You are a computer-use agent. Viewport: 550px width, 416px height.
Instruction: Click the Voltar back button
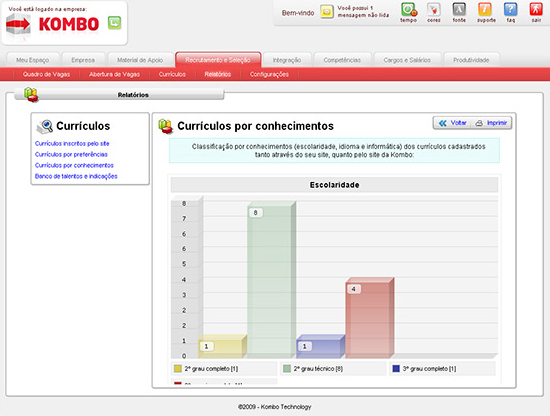(x=453, y=123)
